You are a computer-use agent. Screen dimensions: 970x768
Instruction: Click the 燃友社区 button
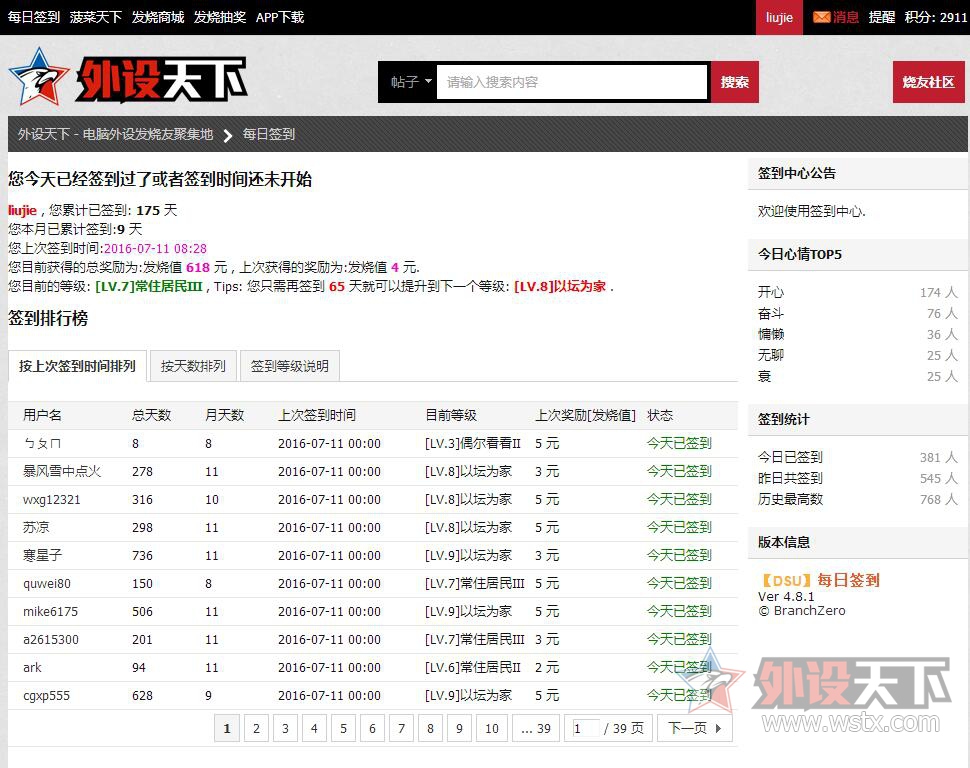(x=928, y=83)
